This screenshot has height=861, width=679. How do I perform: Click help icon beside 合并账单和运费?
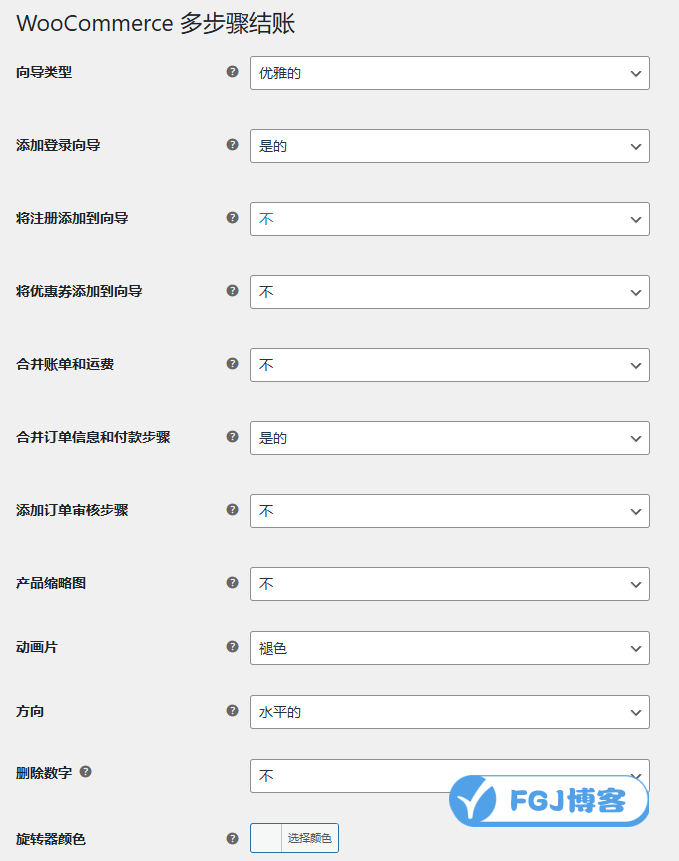pyautogui.click(x=233, y=364)
